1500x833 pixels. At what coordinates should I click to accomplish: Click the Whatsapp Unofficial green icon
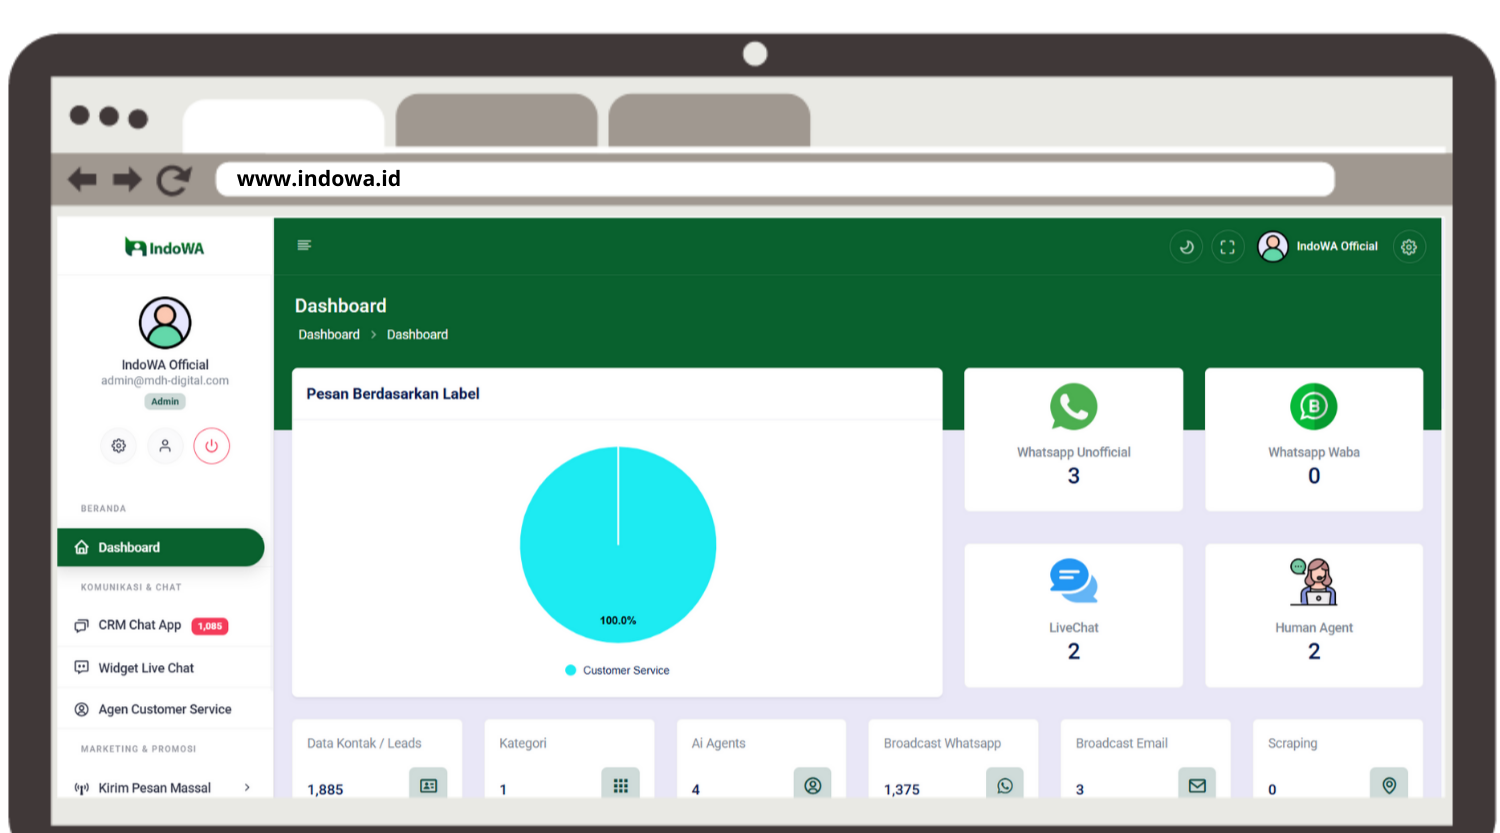pyautogui.click(x=1073, y=407)
